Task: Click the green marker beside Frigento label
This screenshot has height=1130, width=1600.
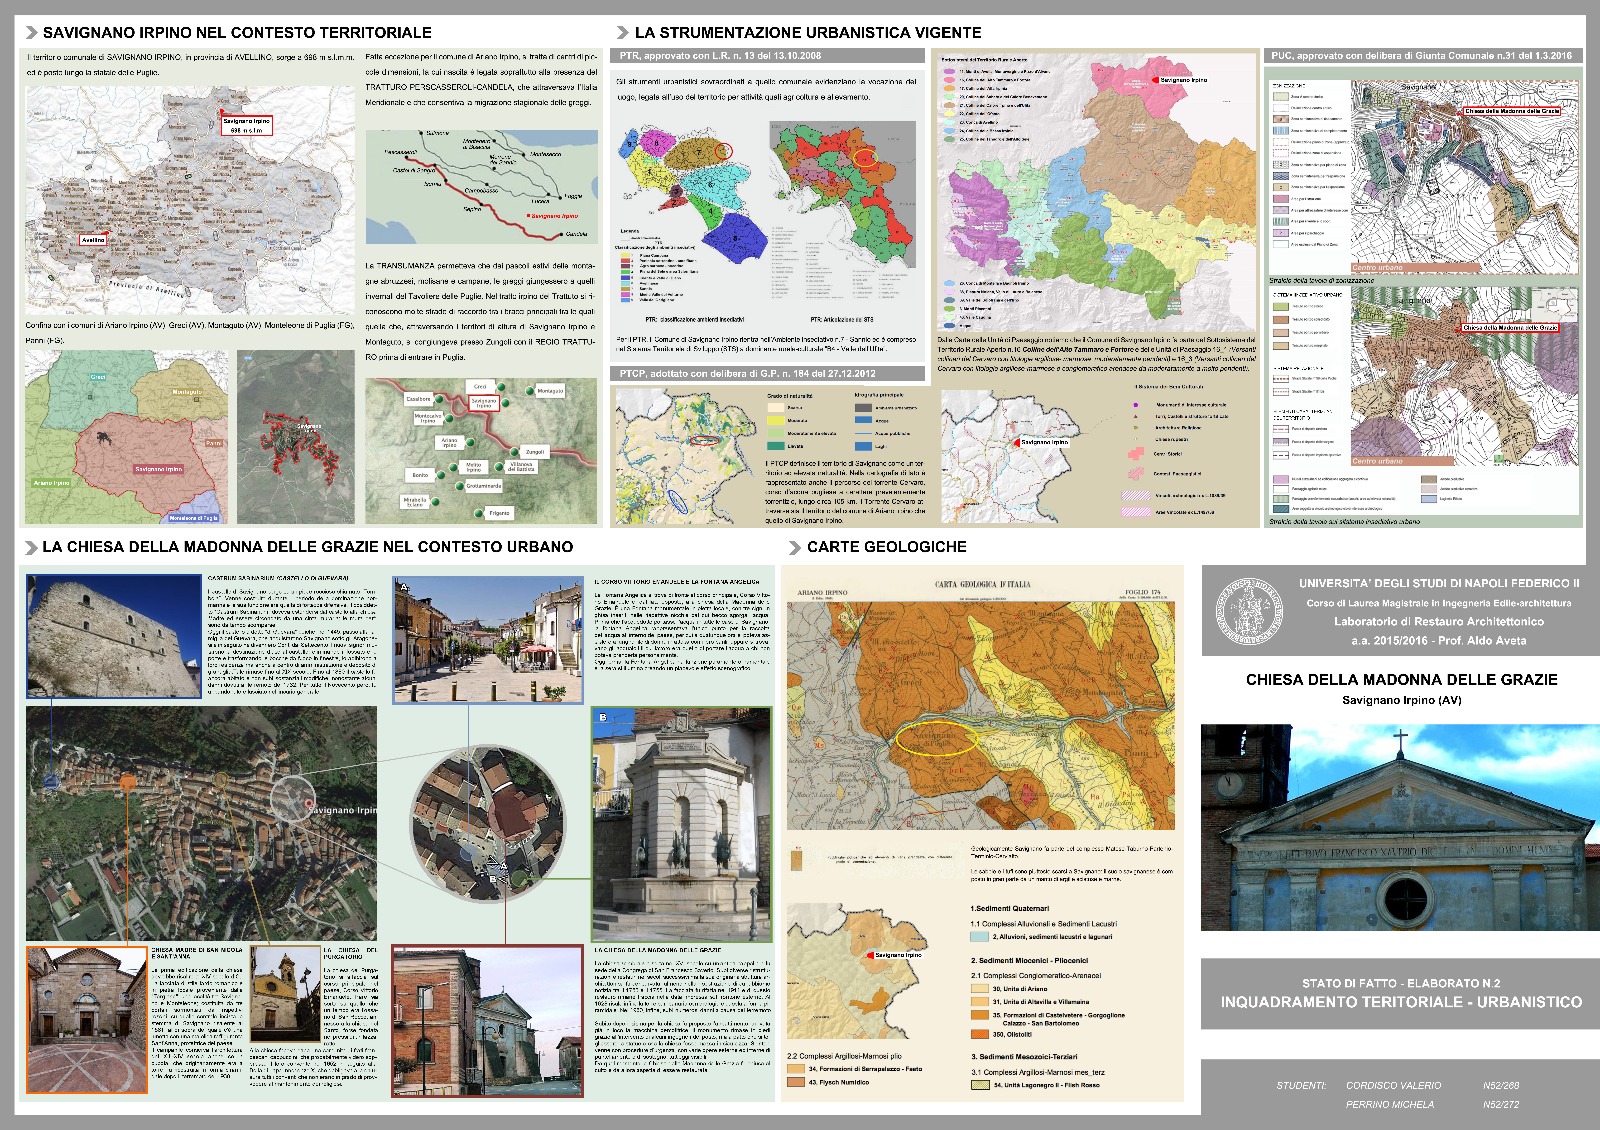Action: [x=478, y=513]
